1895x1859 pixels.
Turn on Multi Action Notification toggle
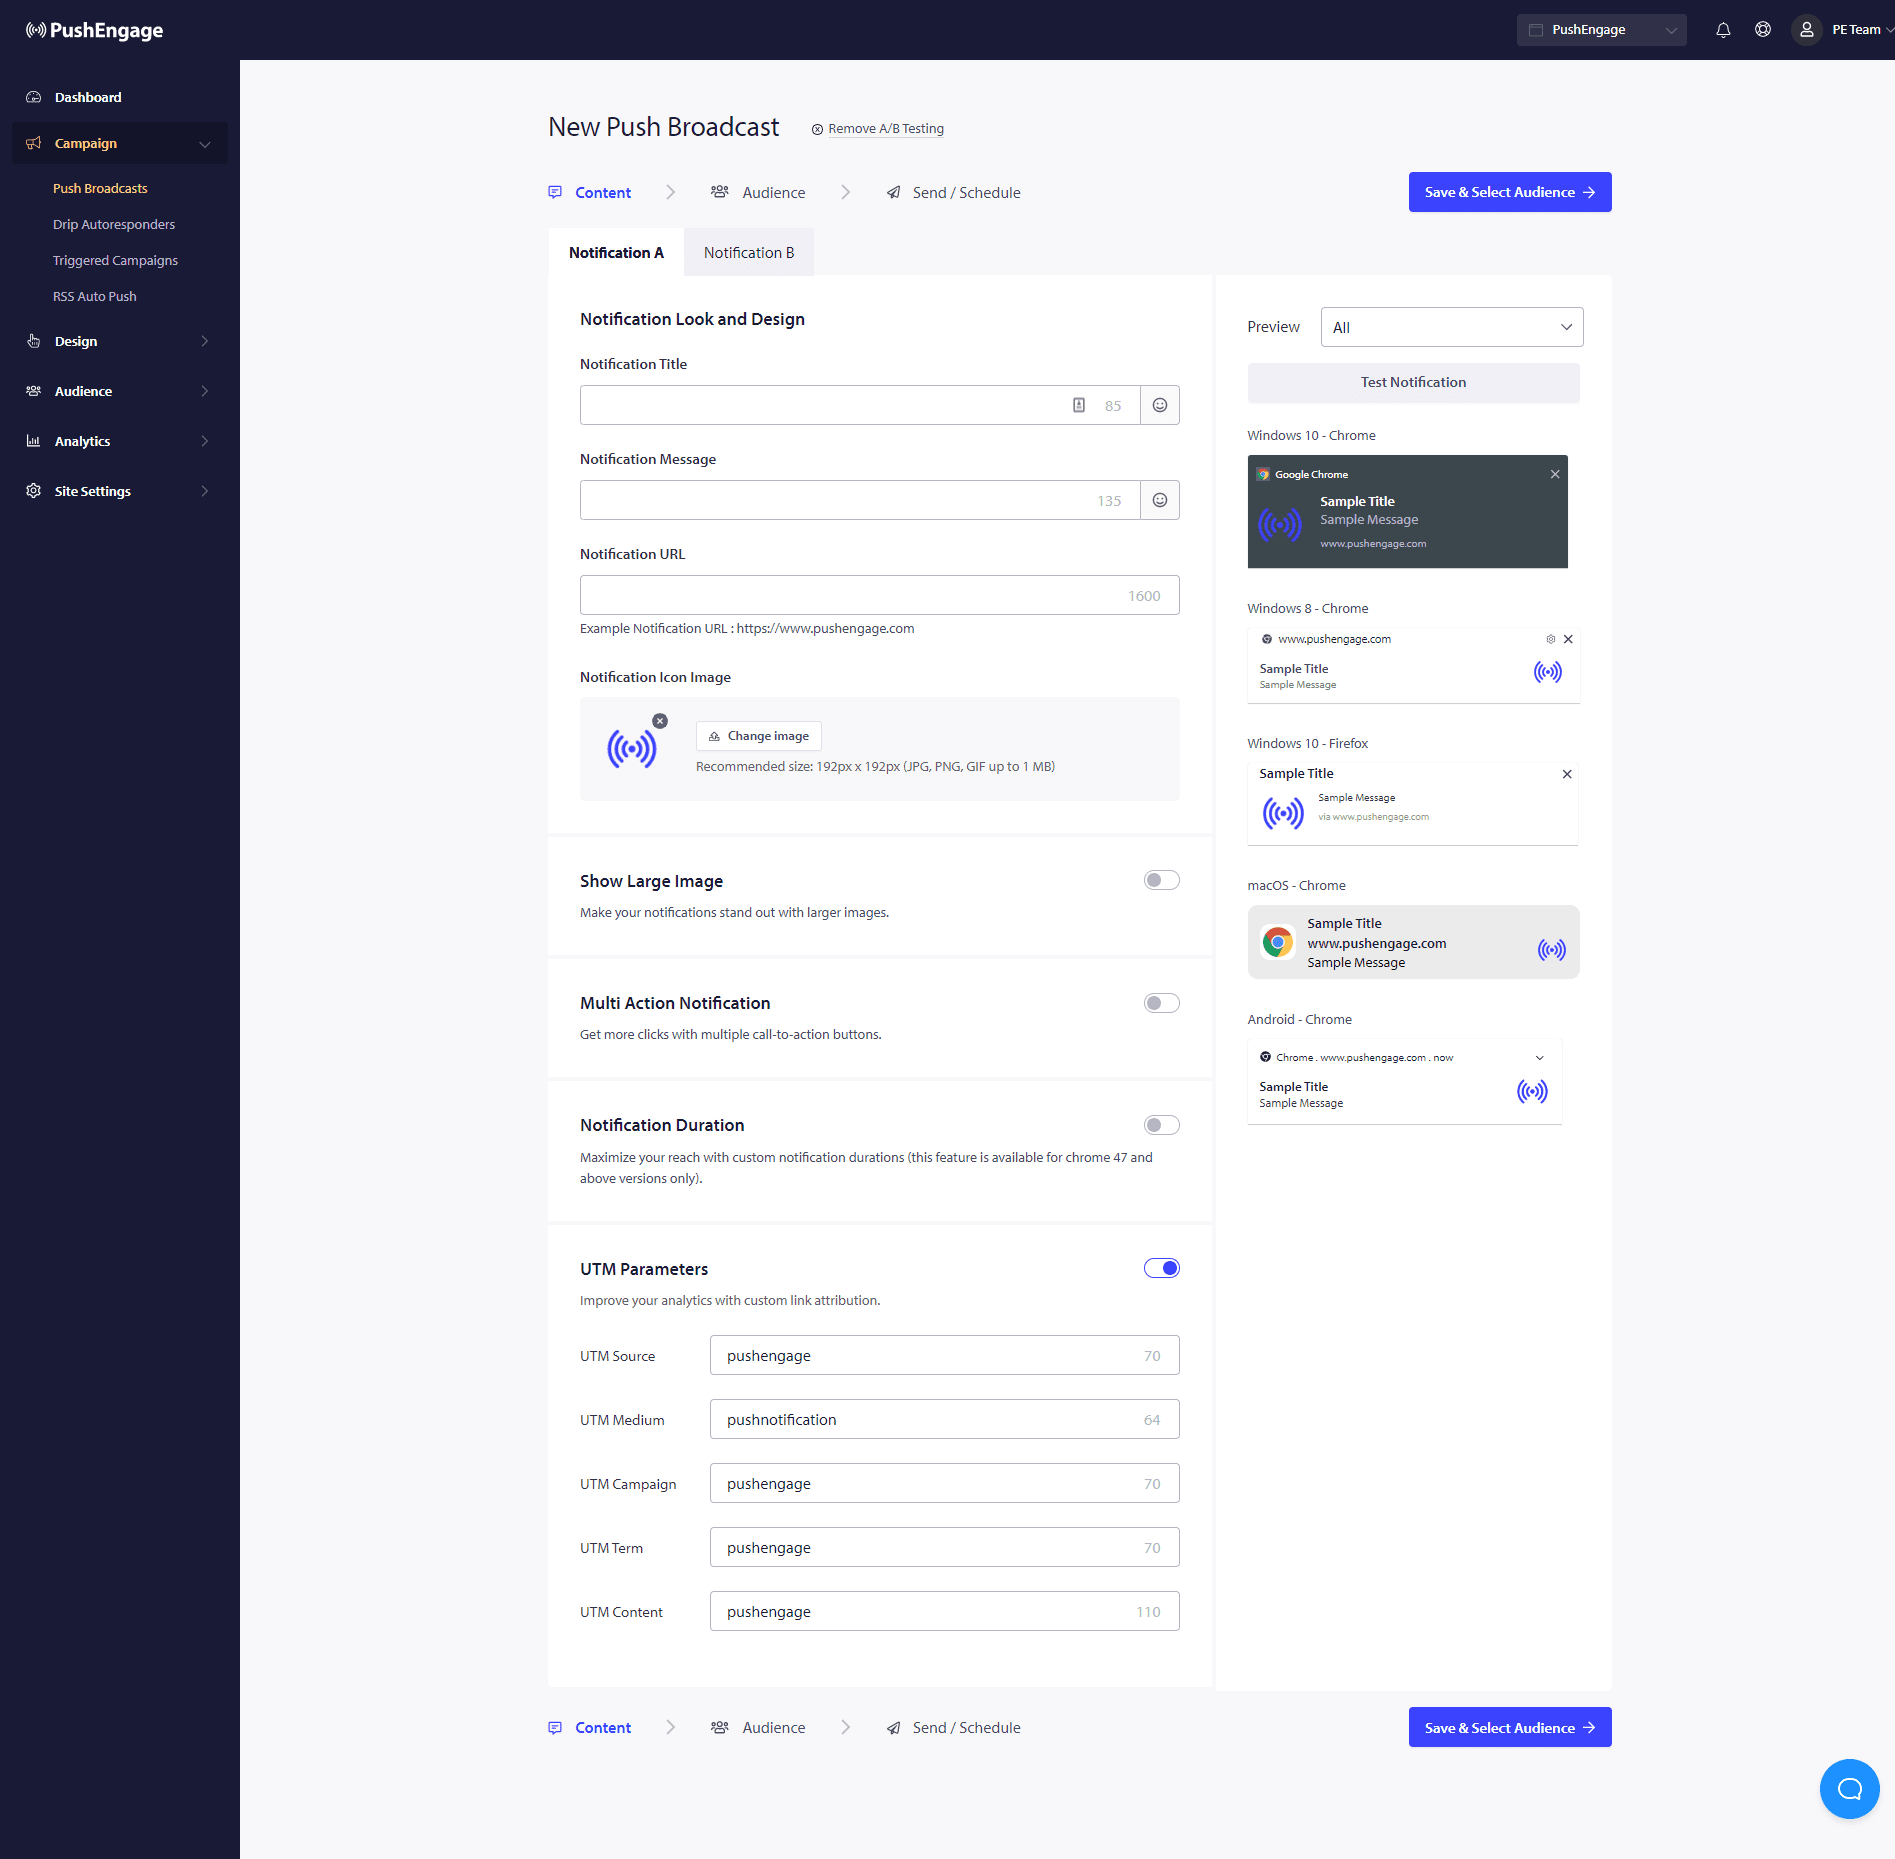pyautogui.click(x=1161, y=1003)
